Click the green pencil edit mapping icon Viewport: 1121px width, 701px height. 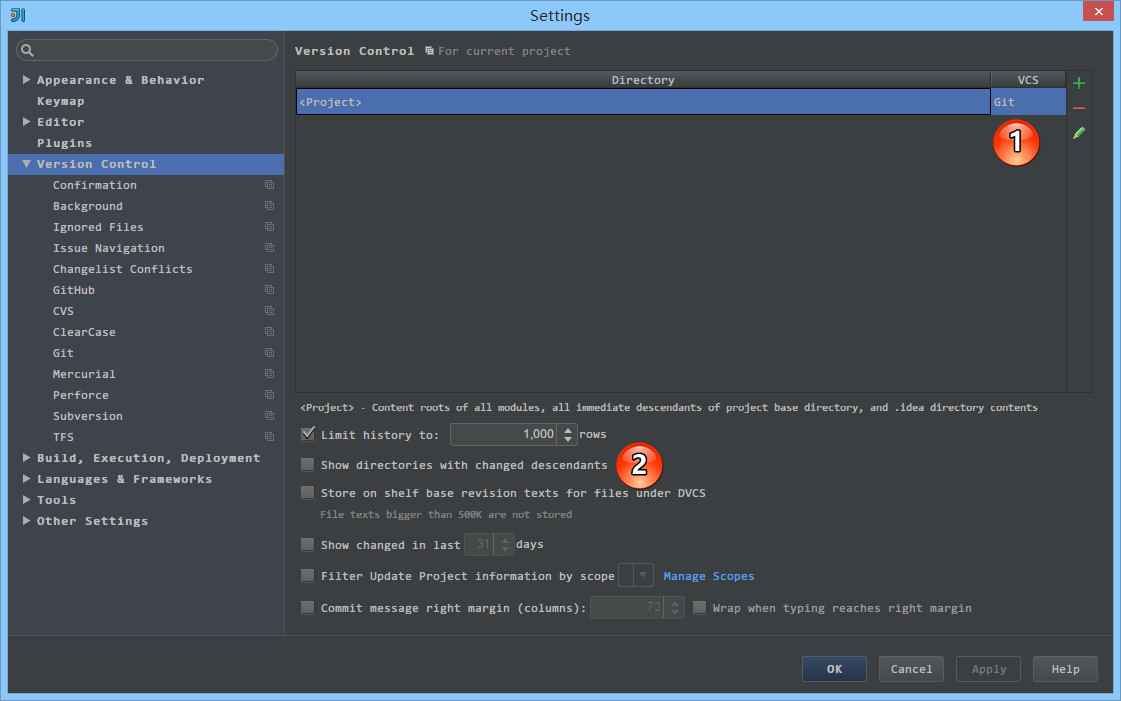pyautogui.click(x=1079, y=133)
